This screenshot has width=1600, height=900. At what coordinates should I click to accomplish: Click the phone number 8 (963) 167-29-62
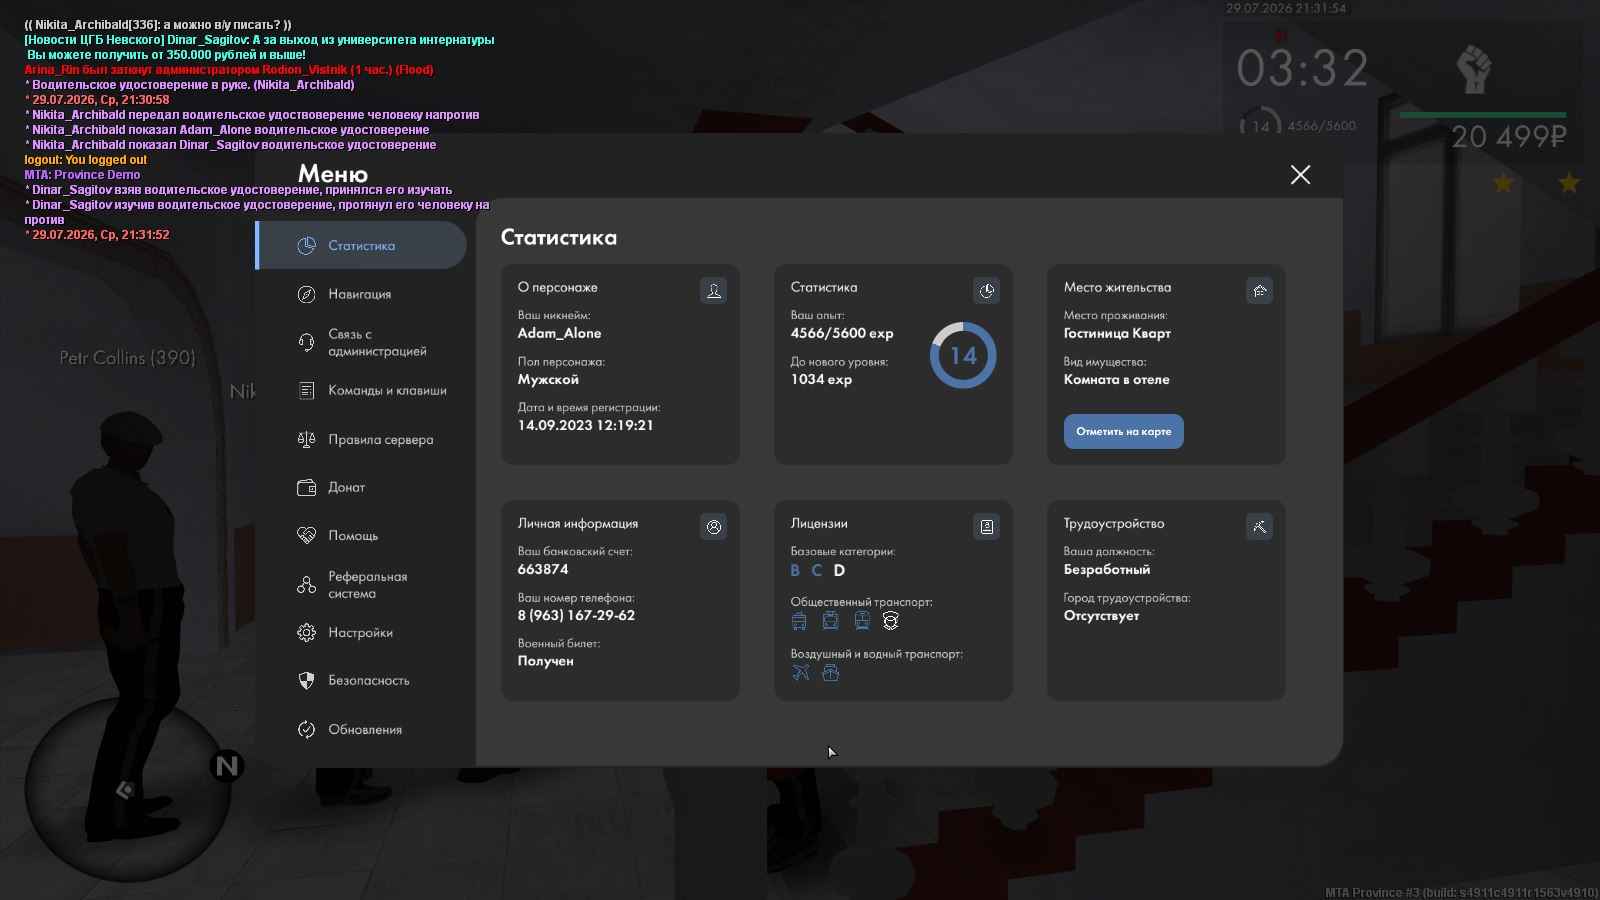point(576,615)
